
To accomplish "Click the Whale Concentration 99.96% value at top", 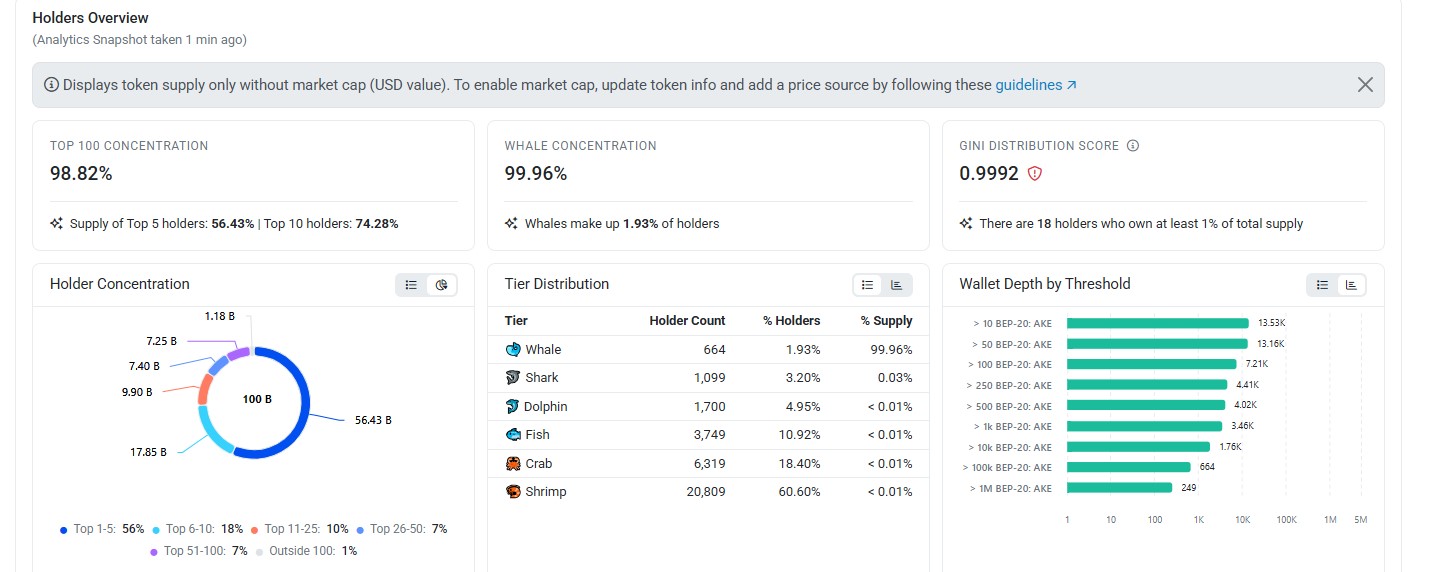I will (536, 174).
